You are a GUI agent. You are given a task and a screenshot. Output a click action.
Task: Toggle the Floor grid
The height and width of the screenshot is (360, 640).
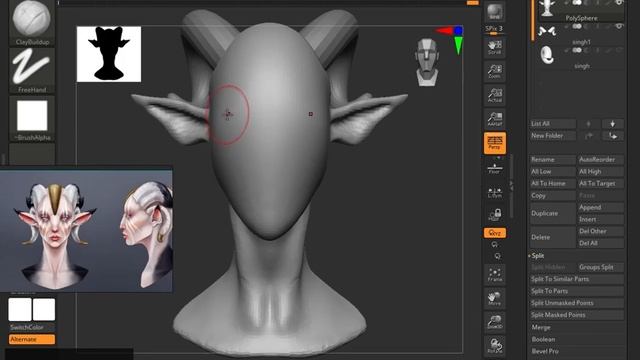pos(495,168)
